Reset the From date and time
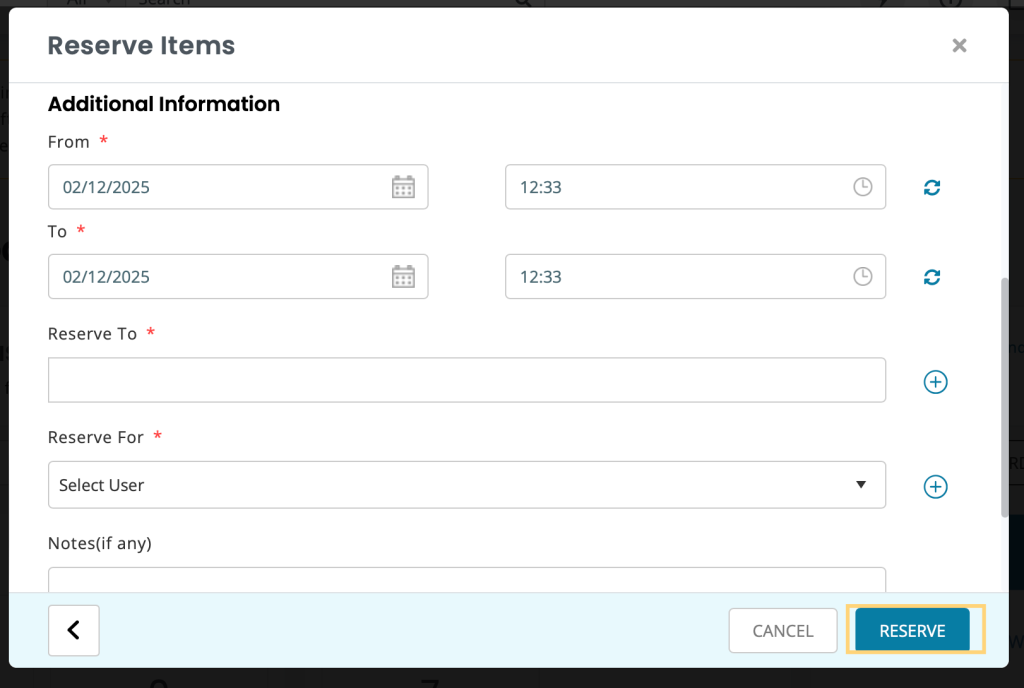This screenshot has height=688, width=1024. [932, 188]
